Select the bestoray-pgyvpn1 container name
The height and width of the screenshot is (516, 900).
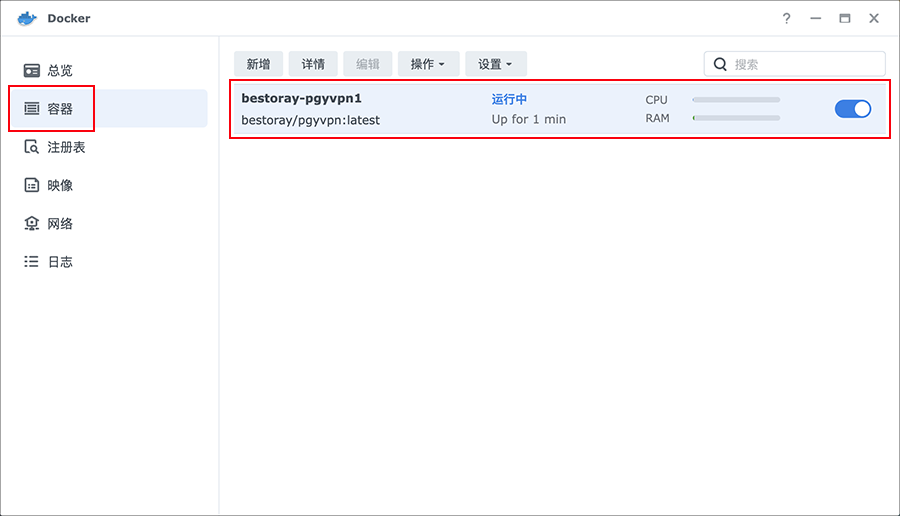(x=301, y=98)
